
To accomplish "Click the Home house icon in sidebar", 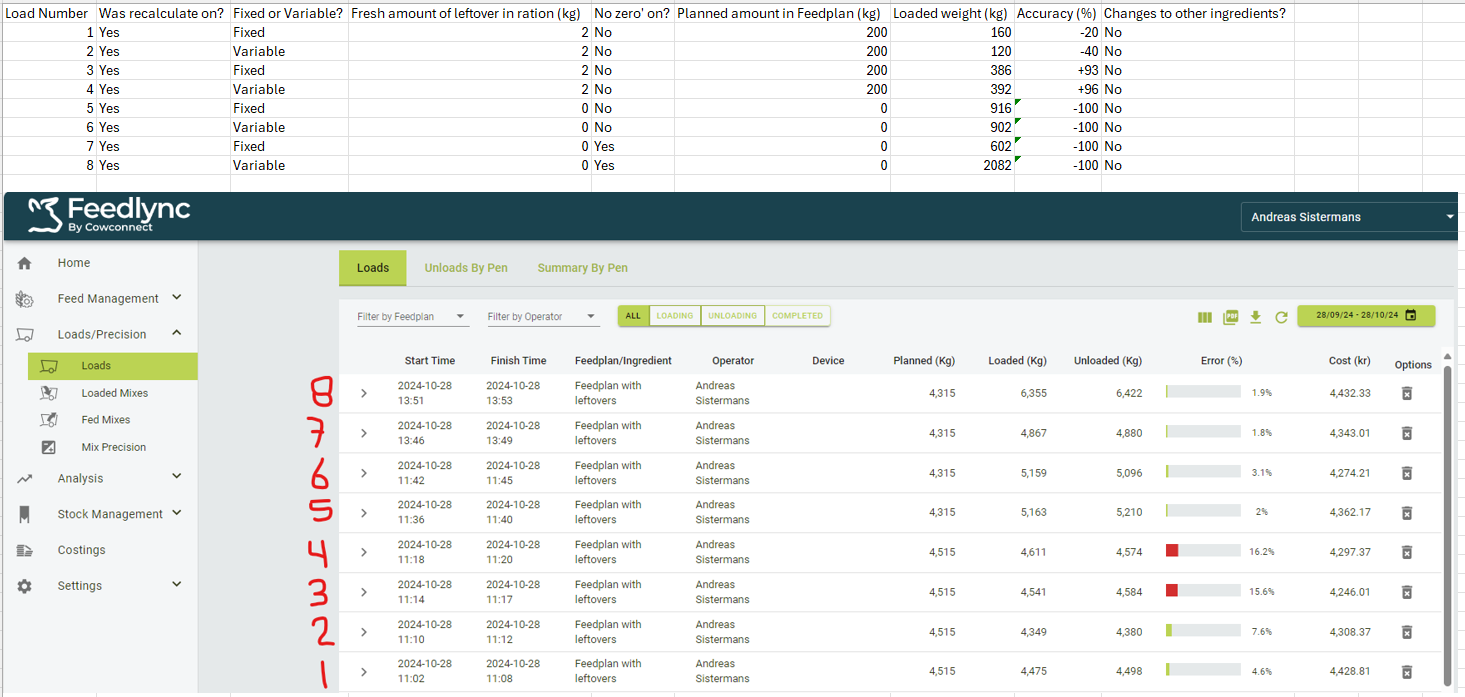I will (25, 263).
